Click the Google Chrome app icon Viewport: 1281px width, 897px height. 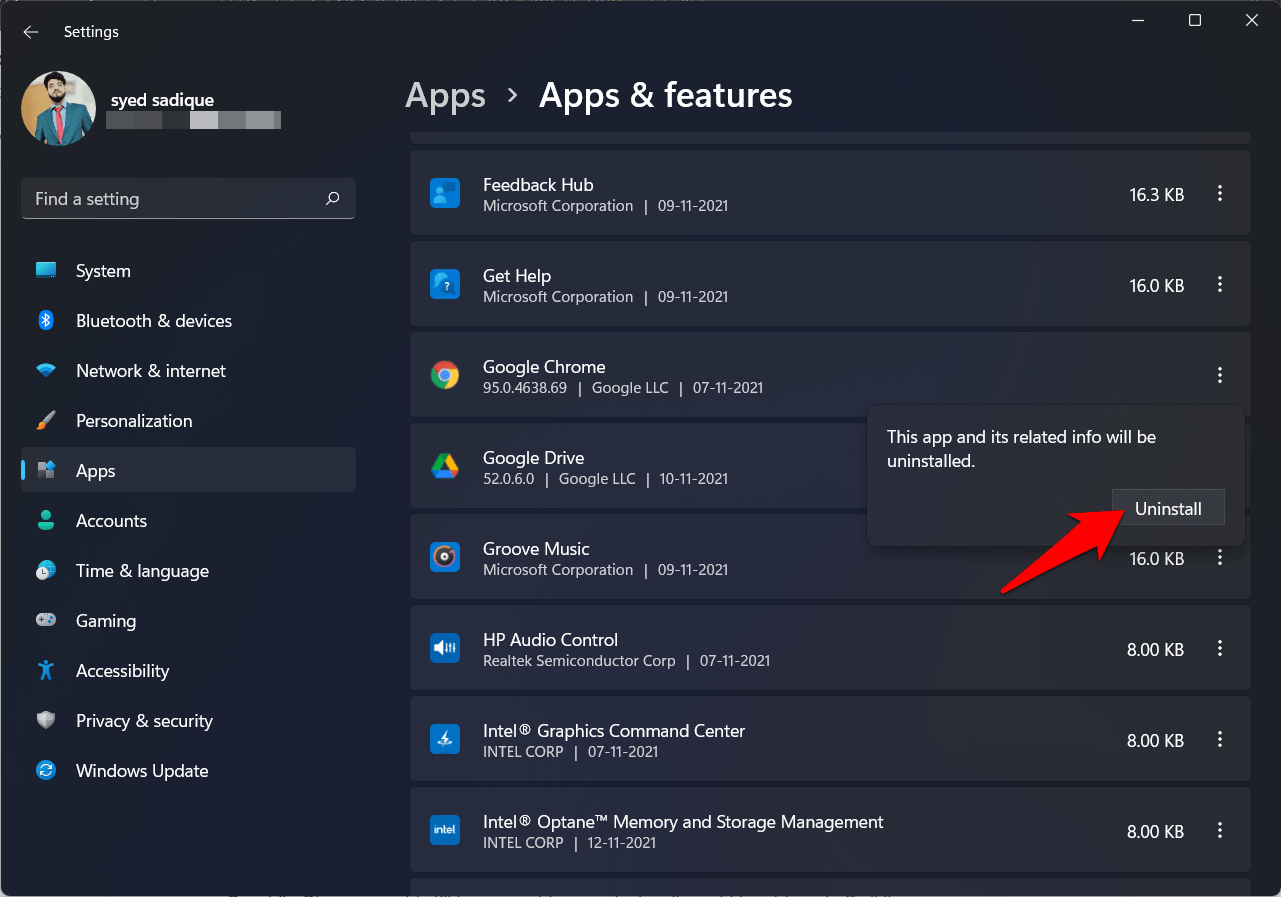click(445, 376)
